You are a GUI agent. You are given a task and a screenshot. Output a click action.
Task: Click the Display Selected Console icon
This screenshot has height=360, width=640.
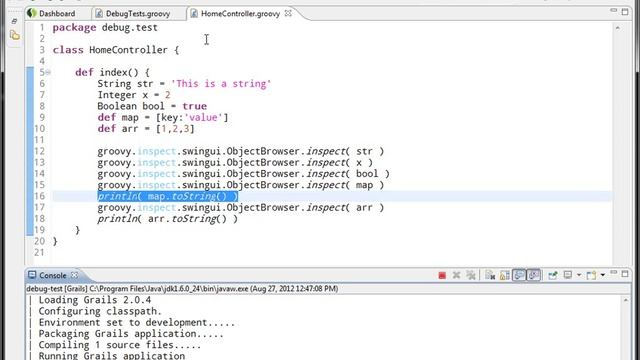point(568,275)
